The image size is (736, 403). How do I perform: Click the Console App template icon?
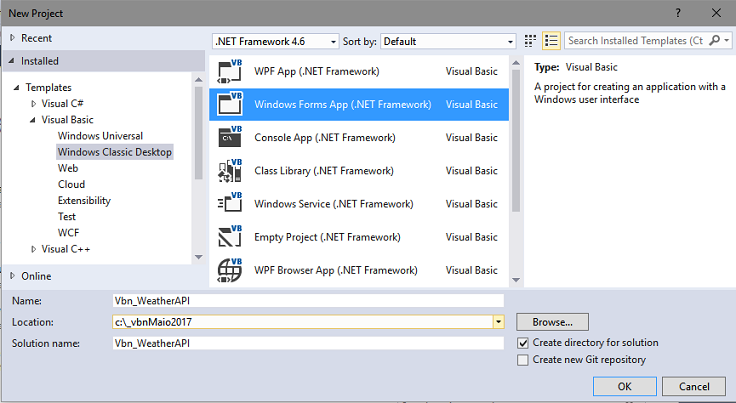[230, 137]
